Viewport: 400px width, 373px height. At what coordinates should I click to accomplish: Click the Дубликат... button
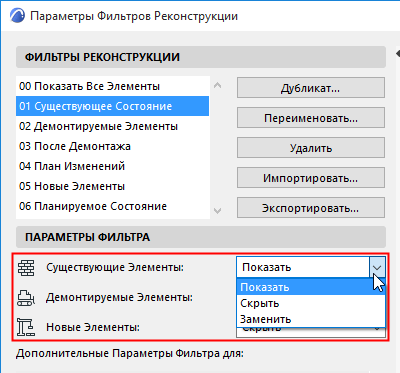[x=311, y=88]
